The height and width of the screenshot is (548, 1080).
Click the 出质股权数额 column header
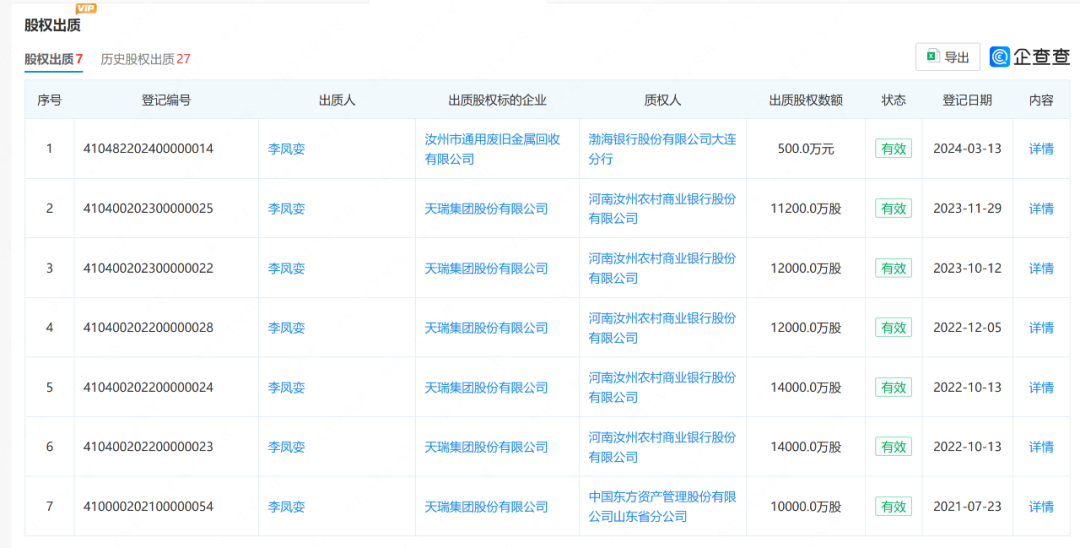(x=806, y=101)
